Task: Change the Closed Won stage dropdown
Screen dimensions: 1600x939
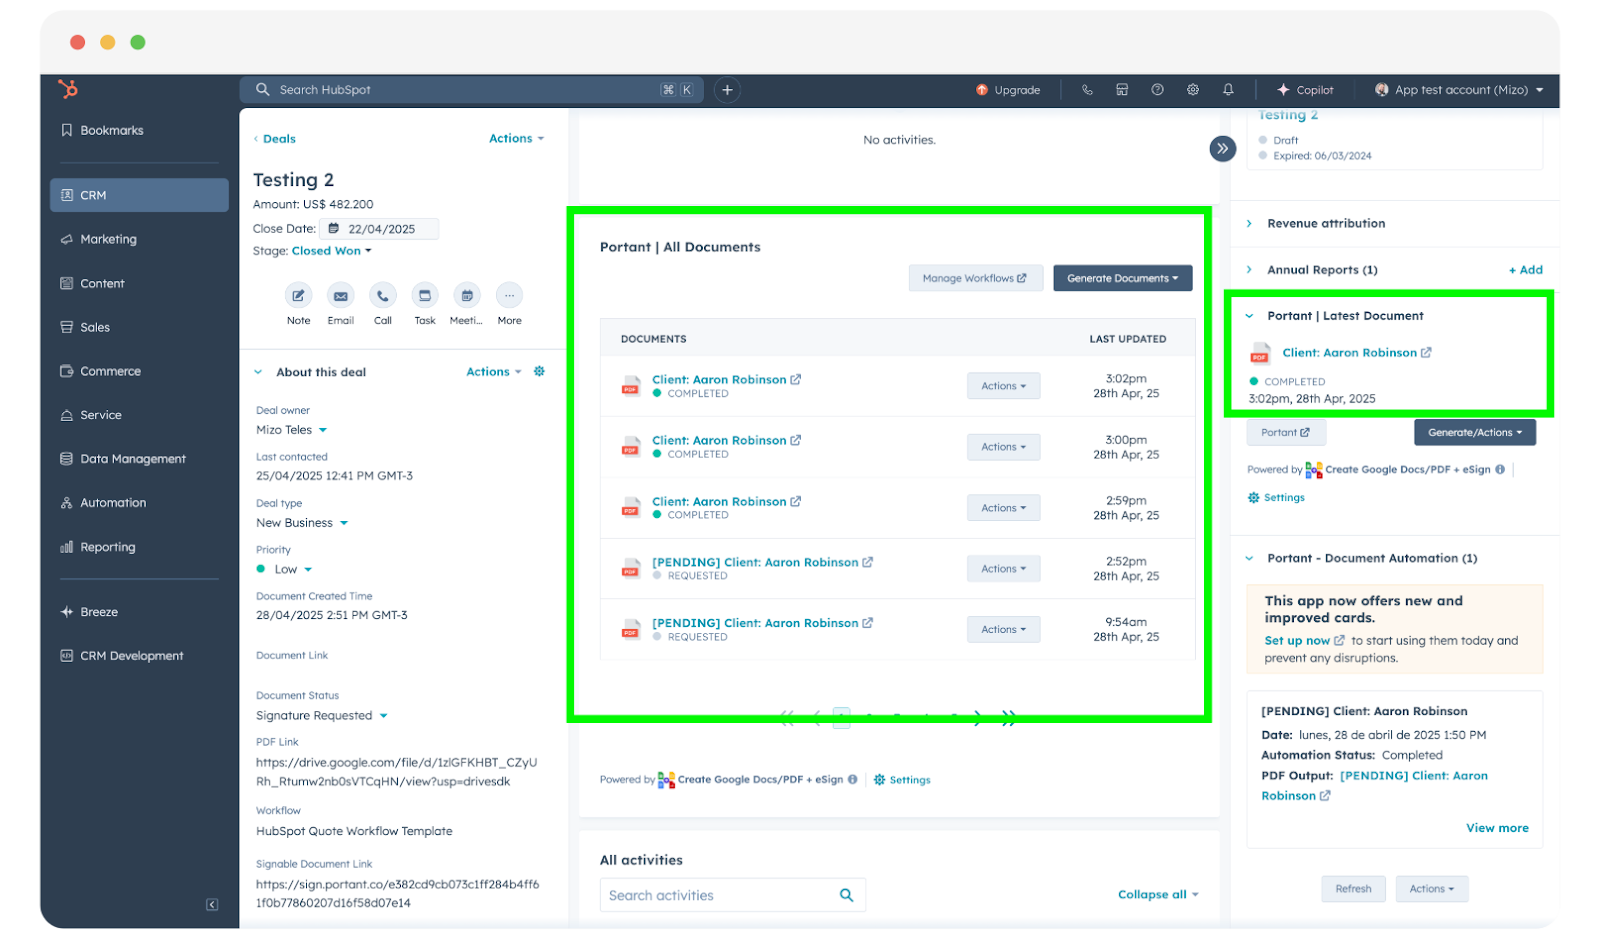Action: point(331,251)
